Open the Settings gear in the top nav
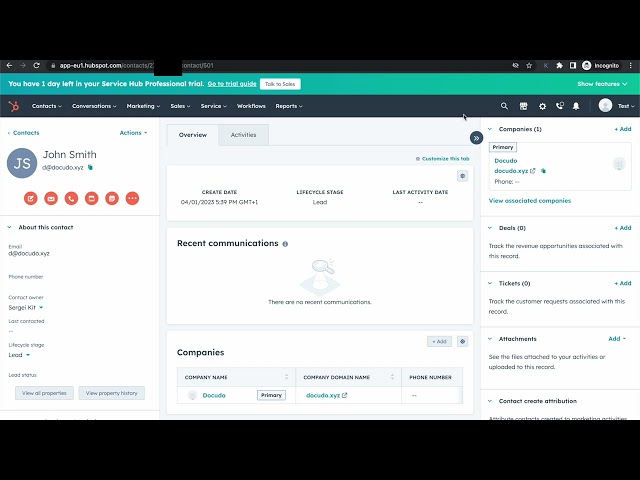Image resolution: width=640 pixels, height=480 pixels. (542, 106)
